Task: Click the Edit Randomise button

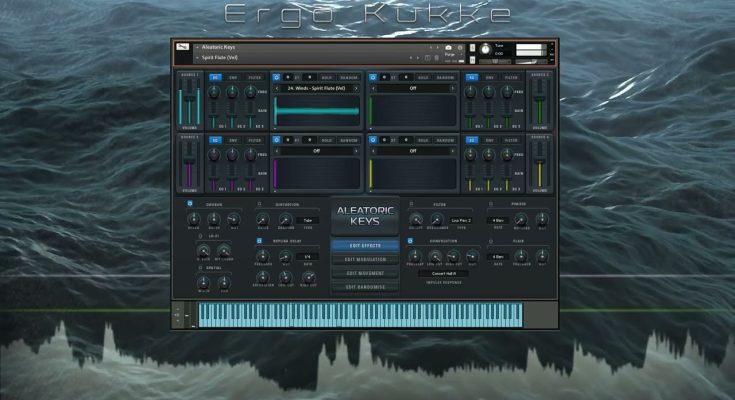Action: click(365, 287)
